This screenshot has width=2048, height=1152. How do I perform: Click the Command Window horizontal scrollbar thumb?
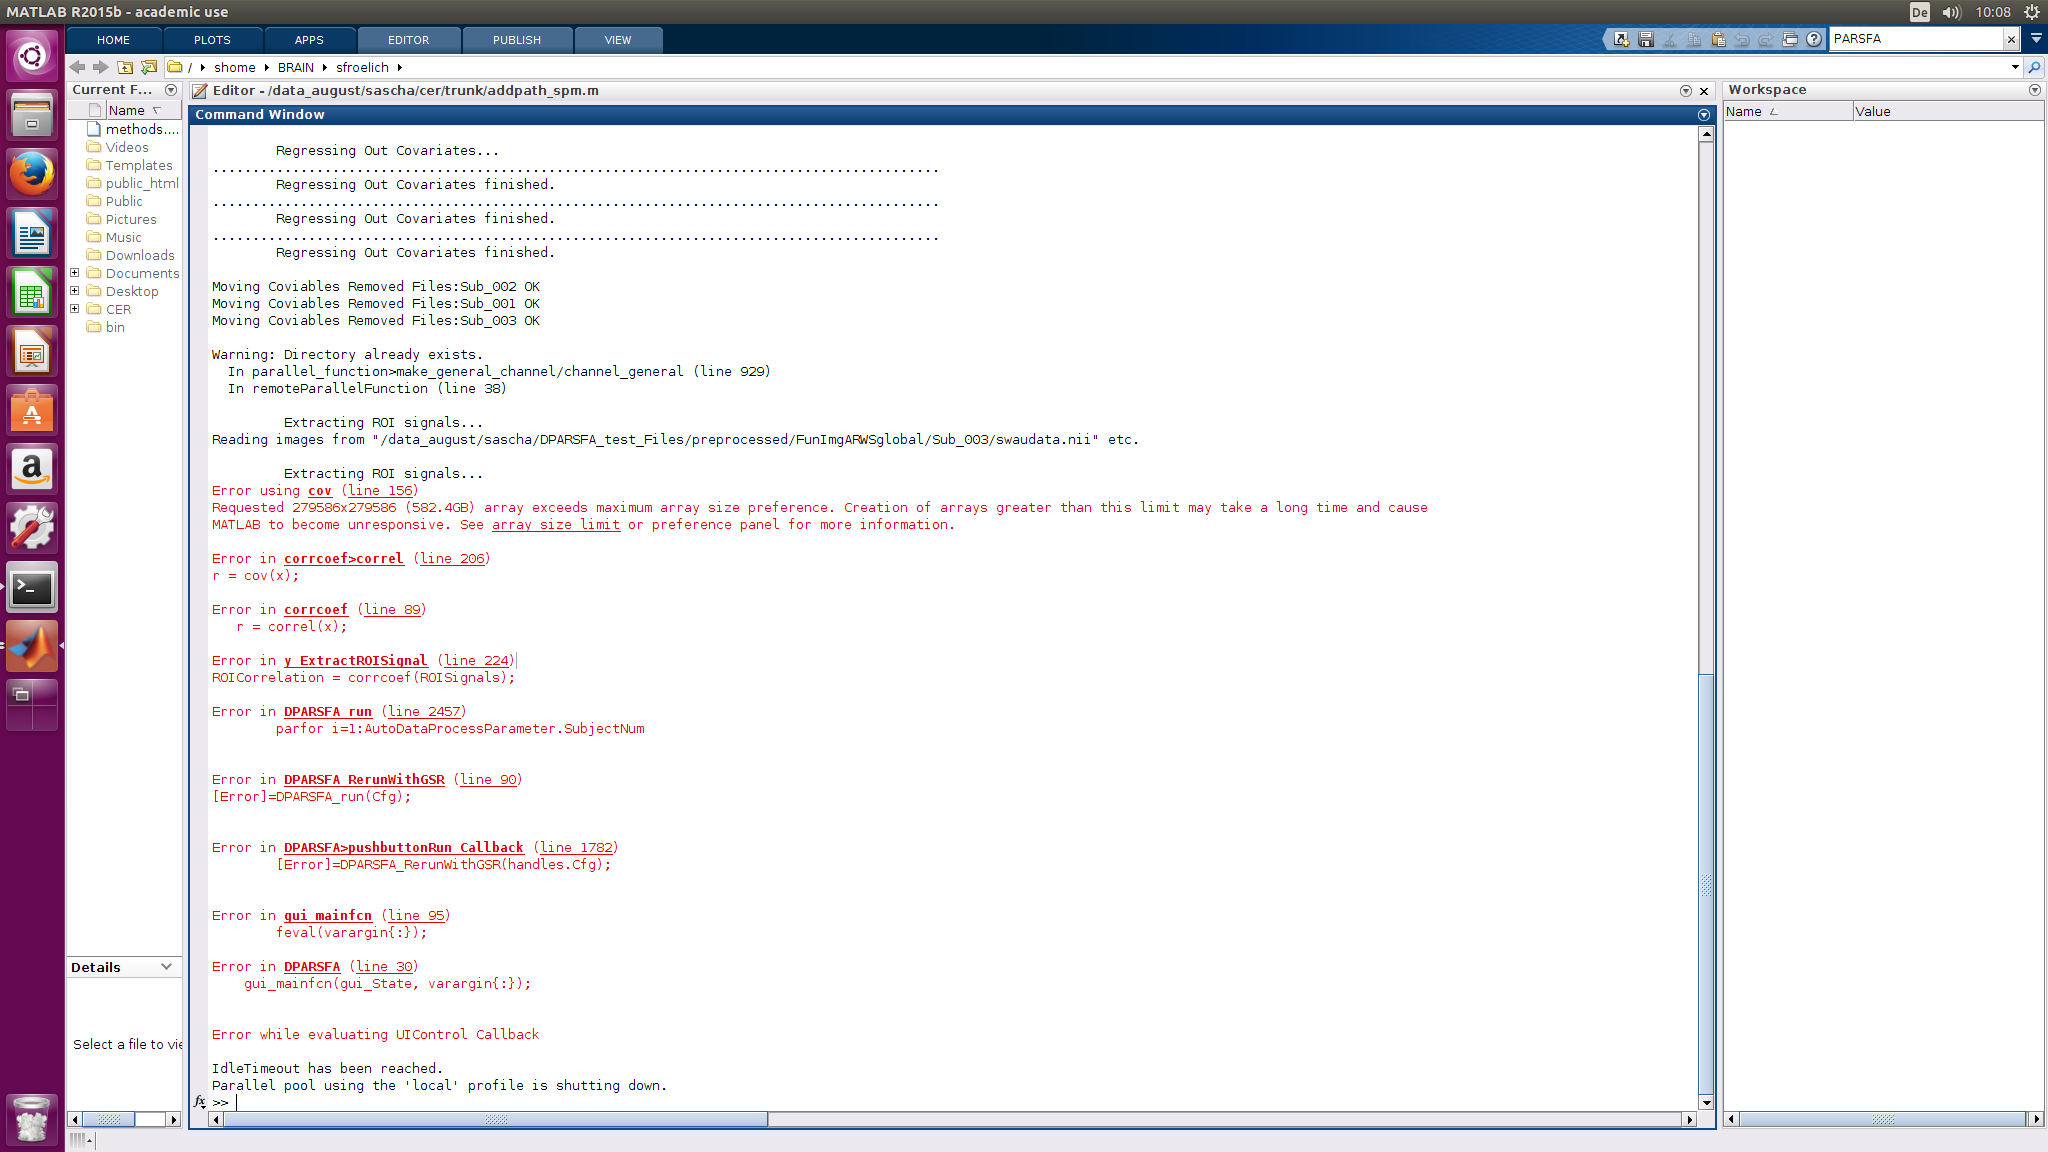496,1119
